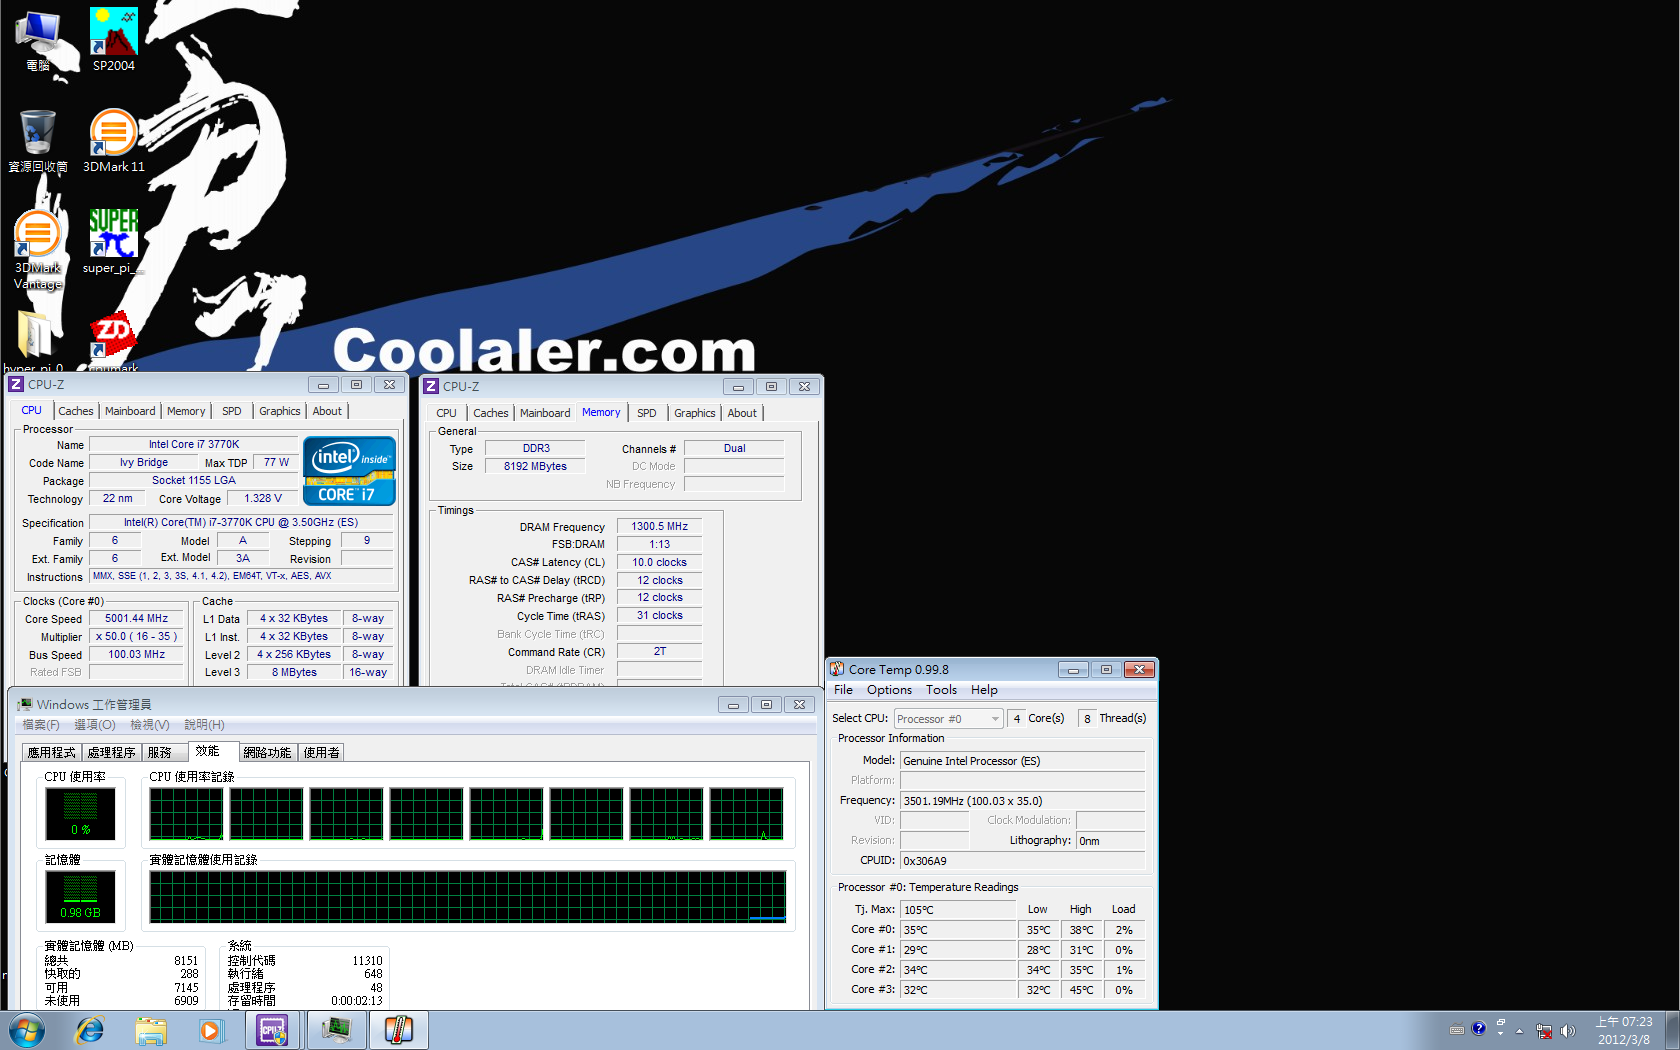Launch the 3DMark 11 desktop shortcut

pos(114,141)
